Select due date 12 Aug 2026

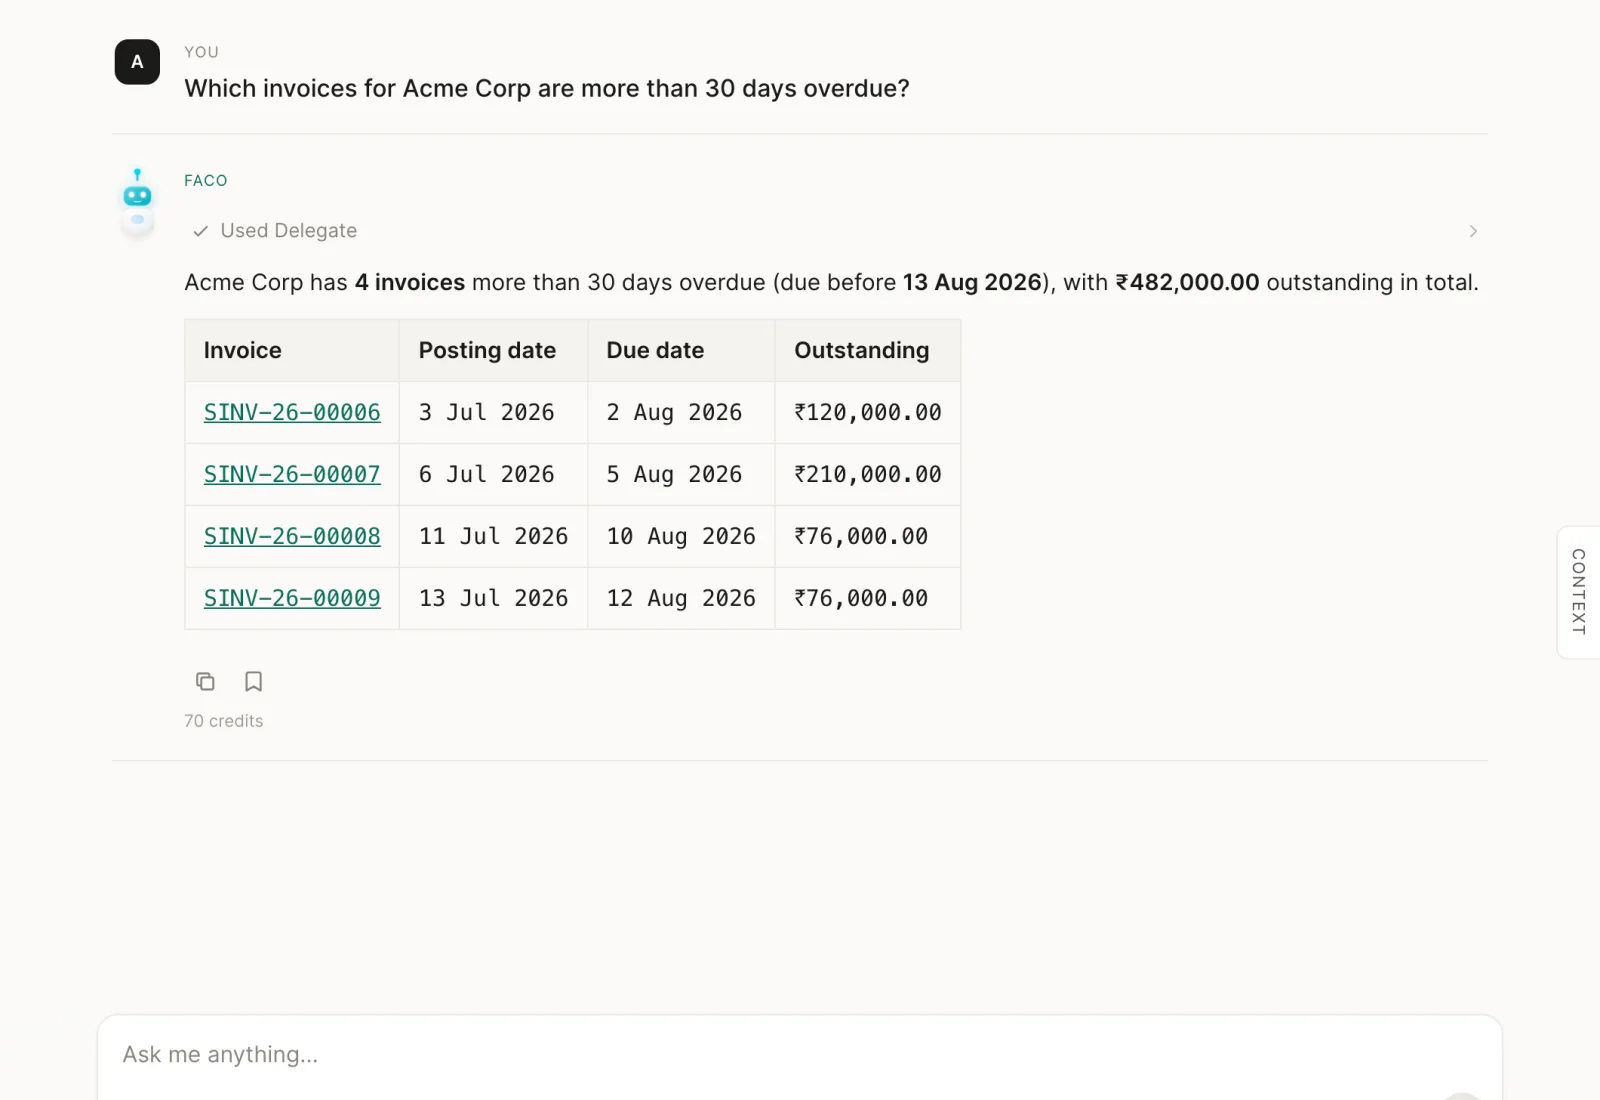point(681,598)
